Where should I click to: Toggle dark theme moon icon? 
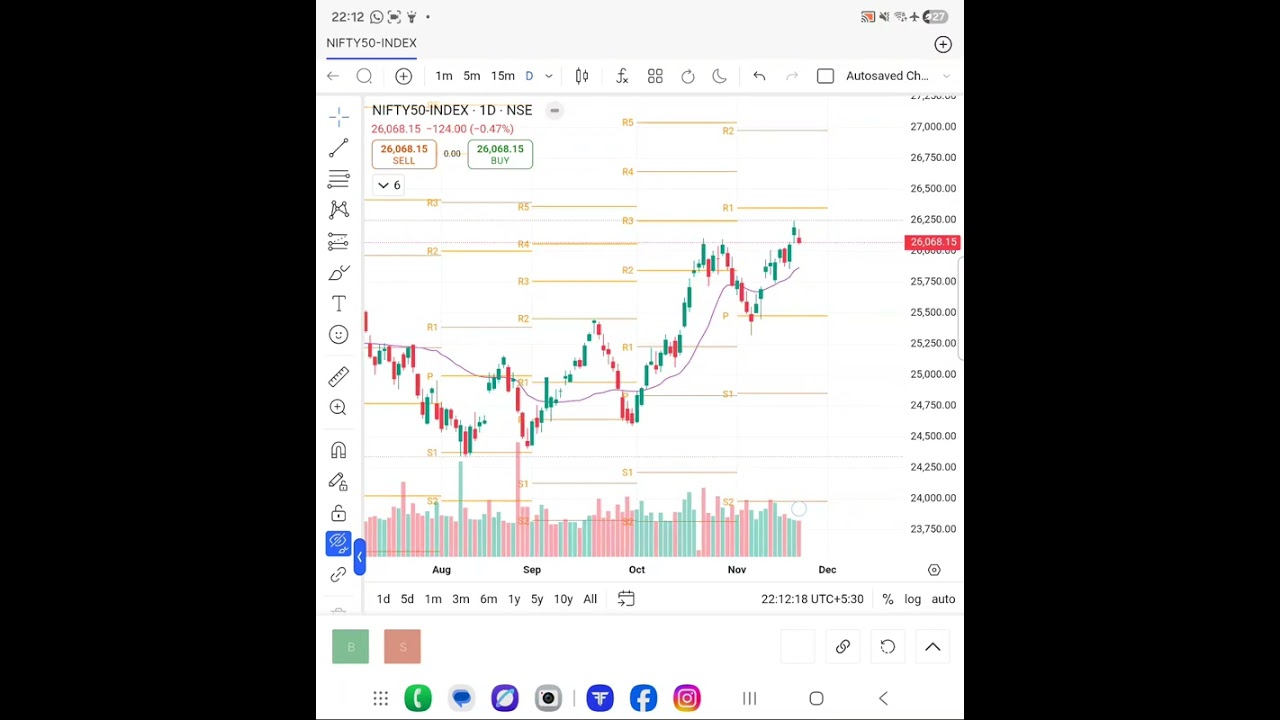click(x=719, y=76)
